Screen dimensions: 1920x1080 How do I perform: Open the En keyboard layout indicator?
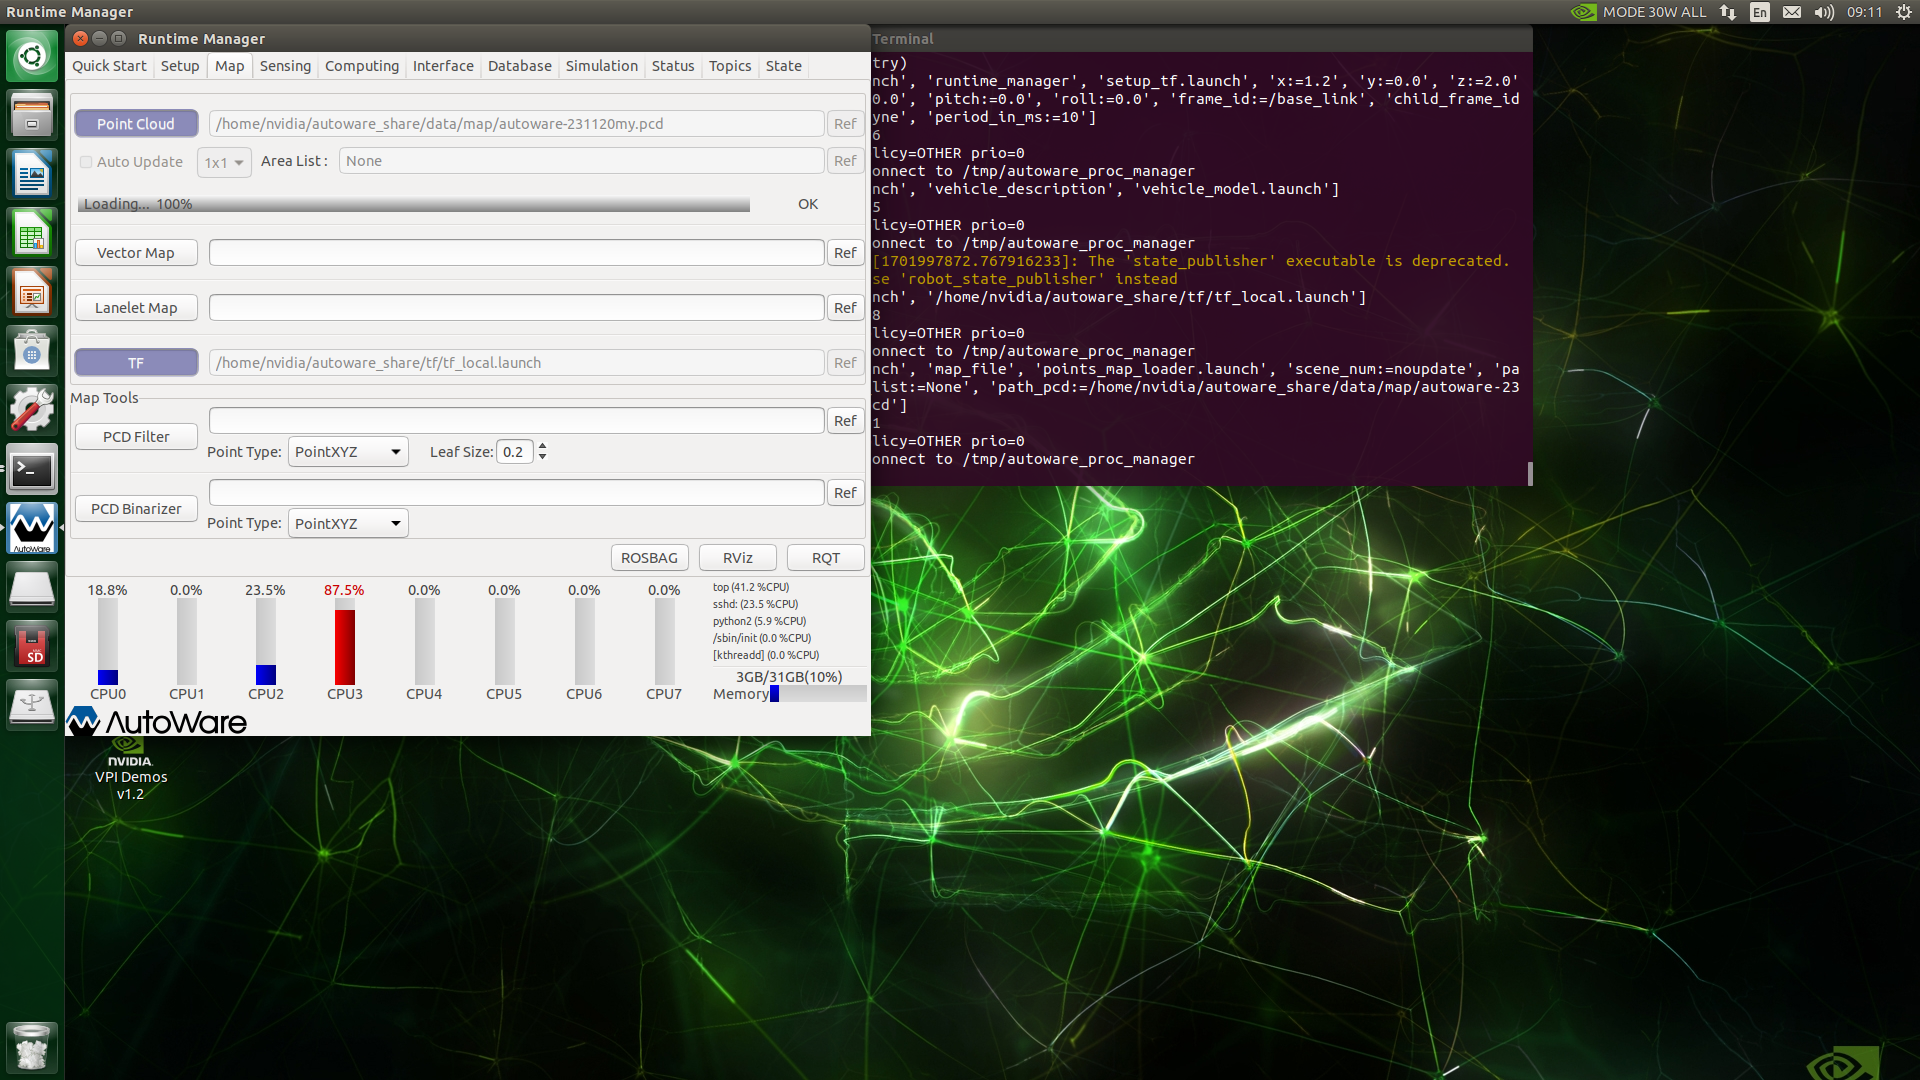tap(1760, 12)
